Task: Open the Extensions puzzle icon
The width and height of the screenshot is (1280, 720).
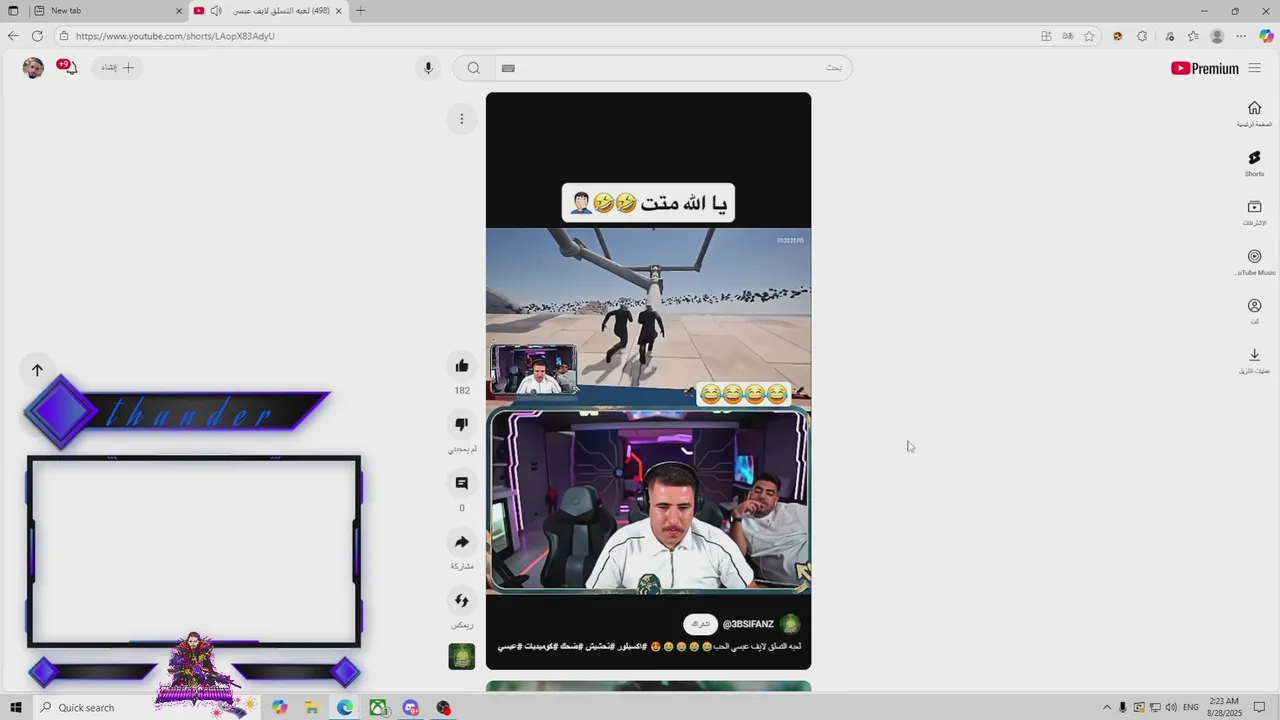Action: [1142, 36]
